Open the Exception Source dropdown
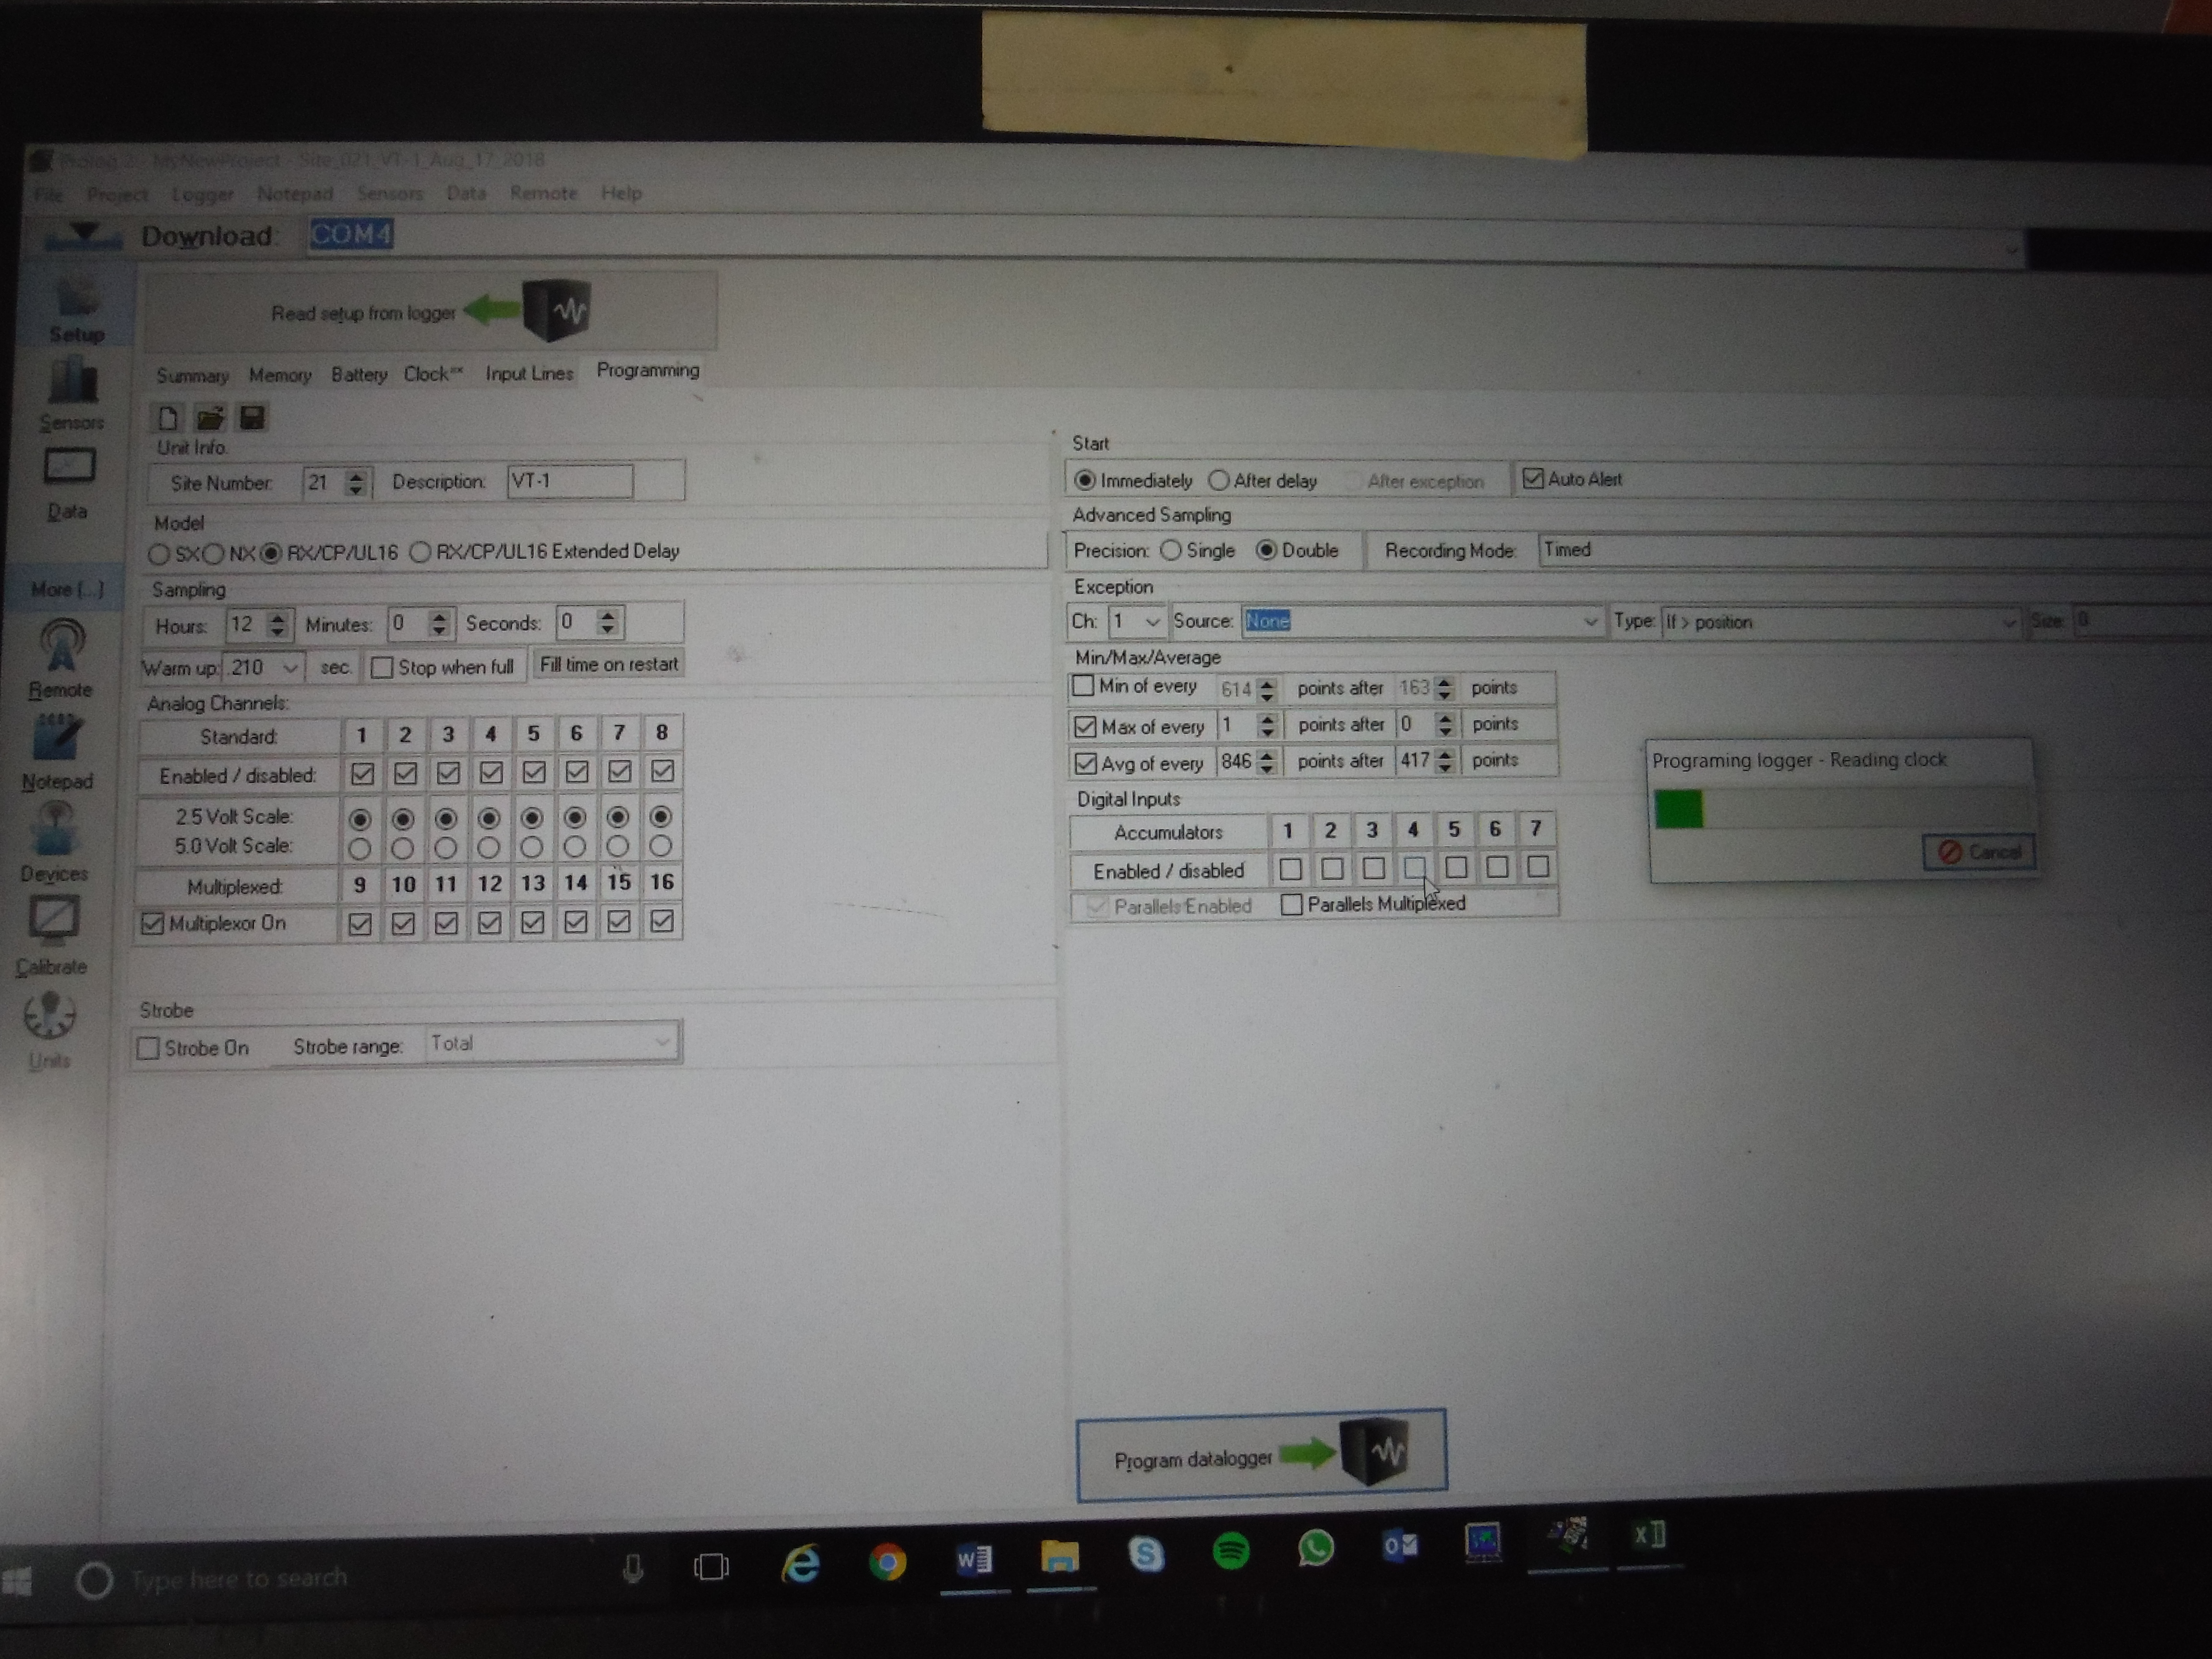This screenshot has width=2212, height=1659. 1589,622
